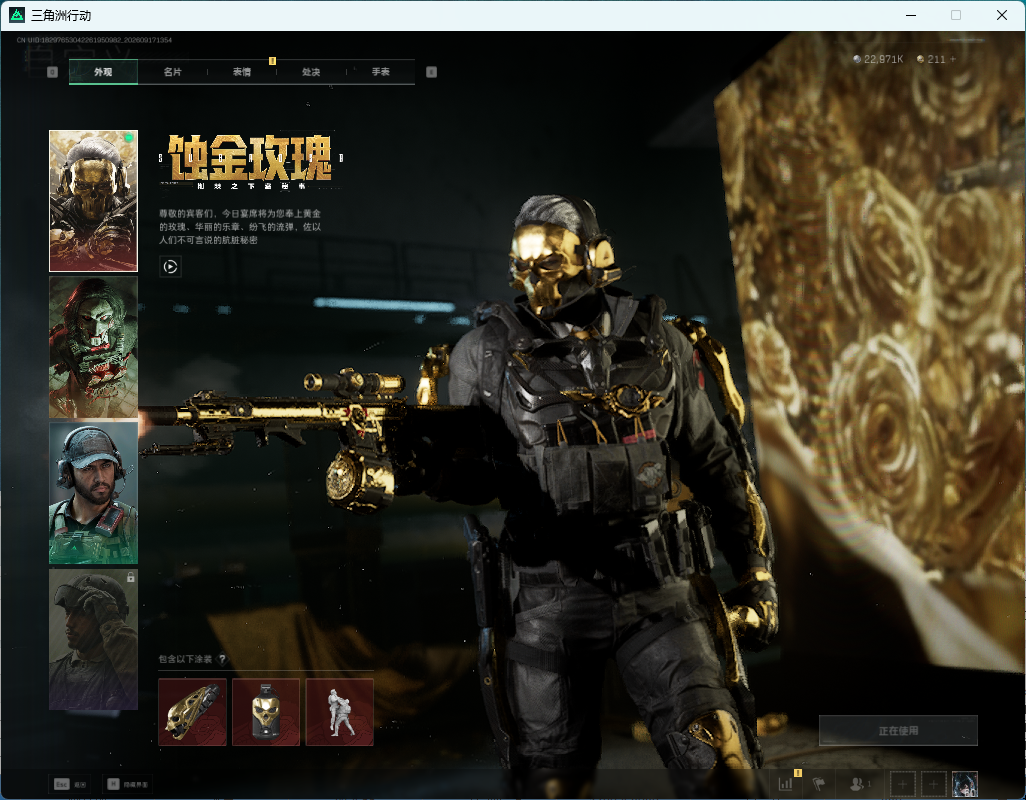View the gold skull canister charm item
This screenshot has width=1026, height=800.
(266, 712)
